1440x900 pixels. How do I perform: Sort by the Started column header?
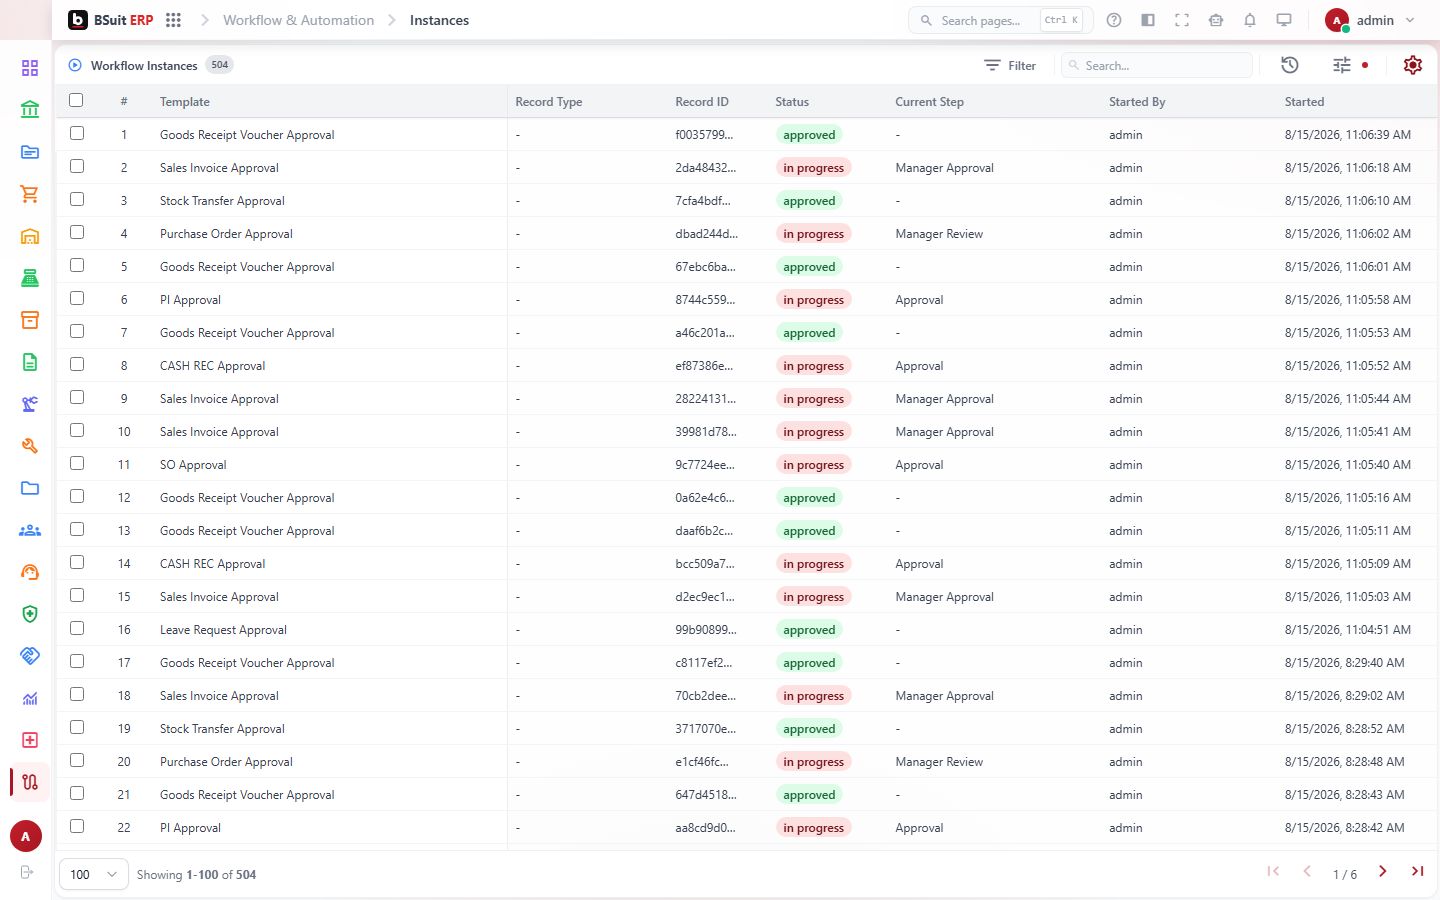[1304, 102]
